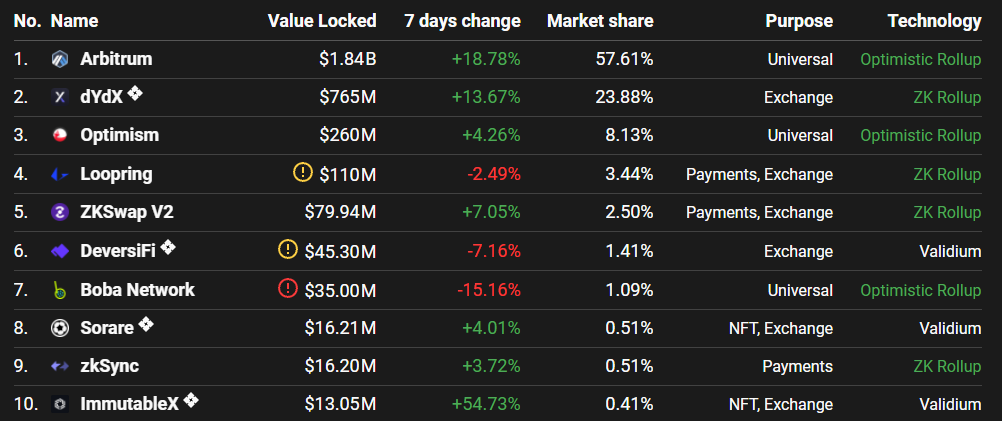Image resolution: width=1002 pixels, height=421 pixels.
Task: Select the DeversiFi project name
Action: 118,251
